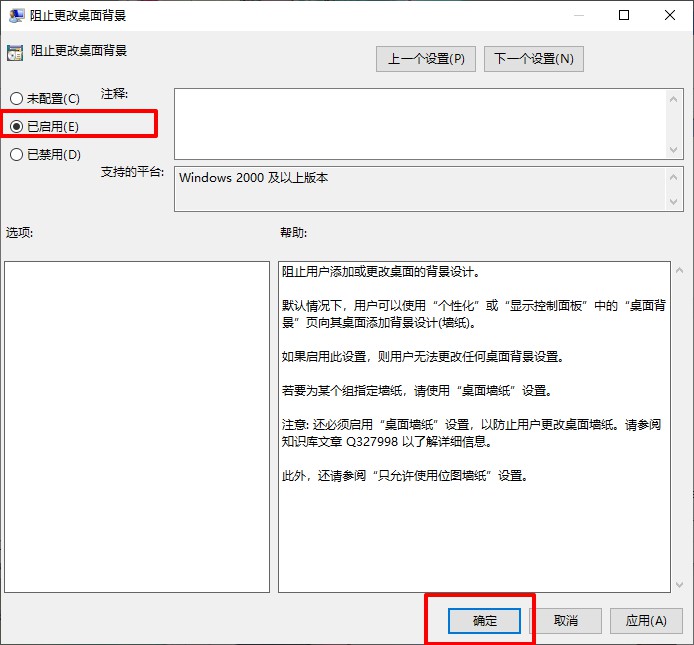The width and height of the screenshot is (694, 645).
Task: Click up arrow in 支持的平台 scrollbar
Action: coord(674,175)
